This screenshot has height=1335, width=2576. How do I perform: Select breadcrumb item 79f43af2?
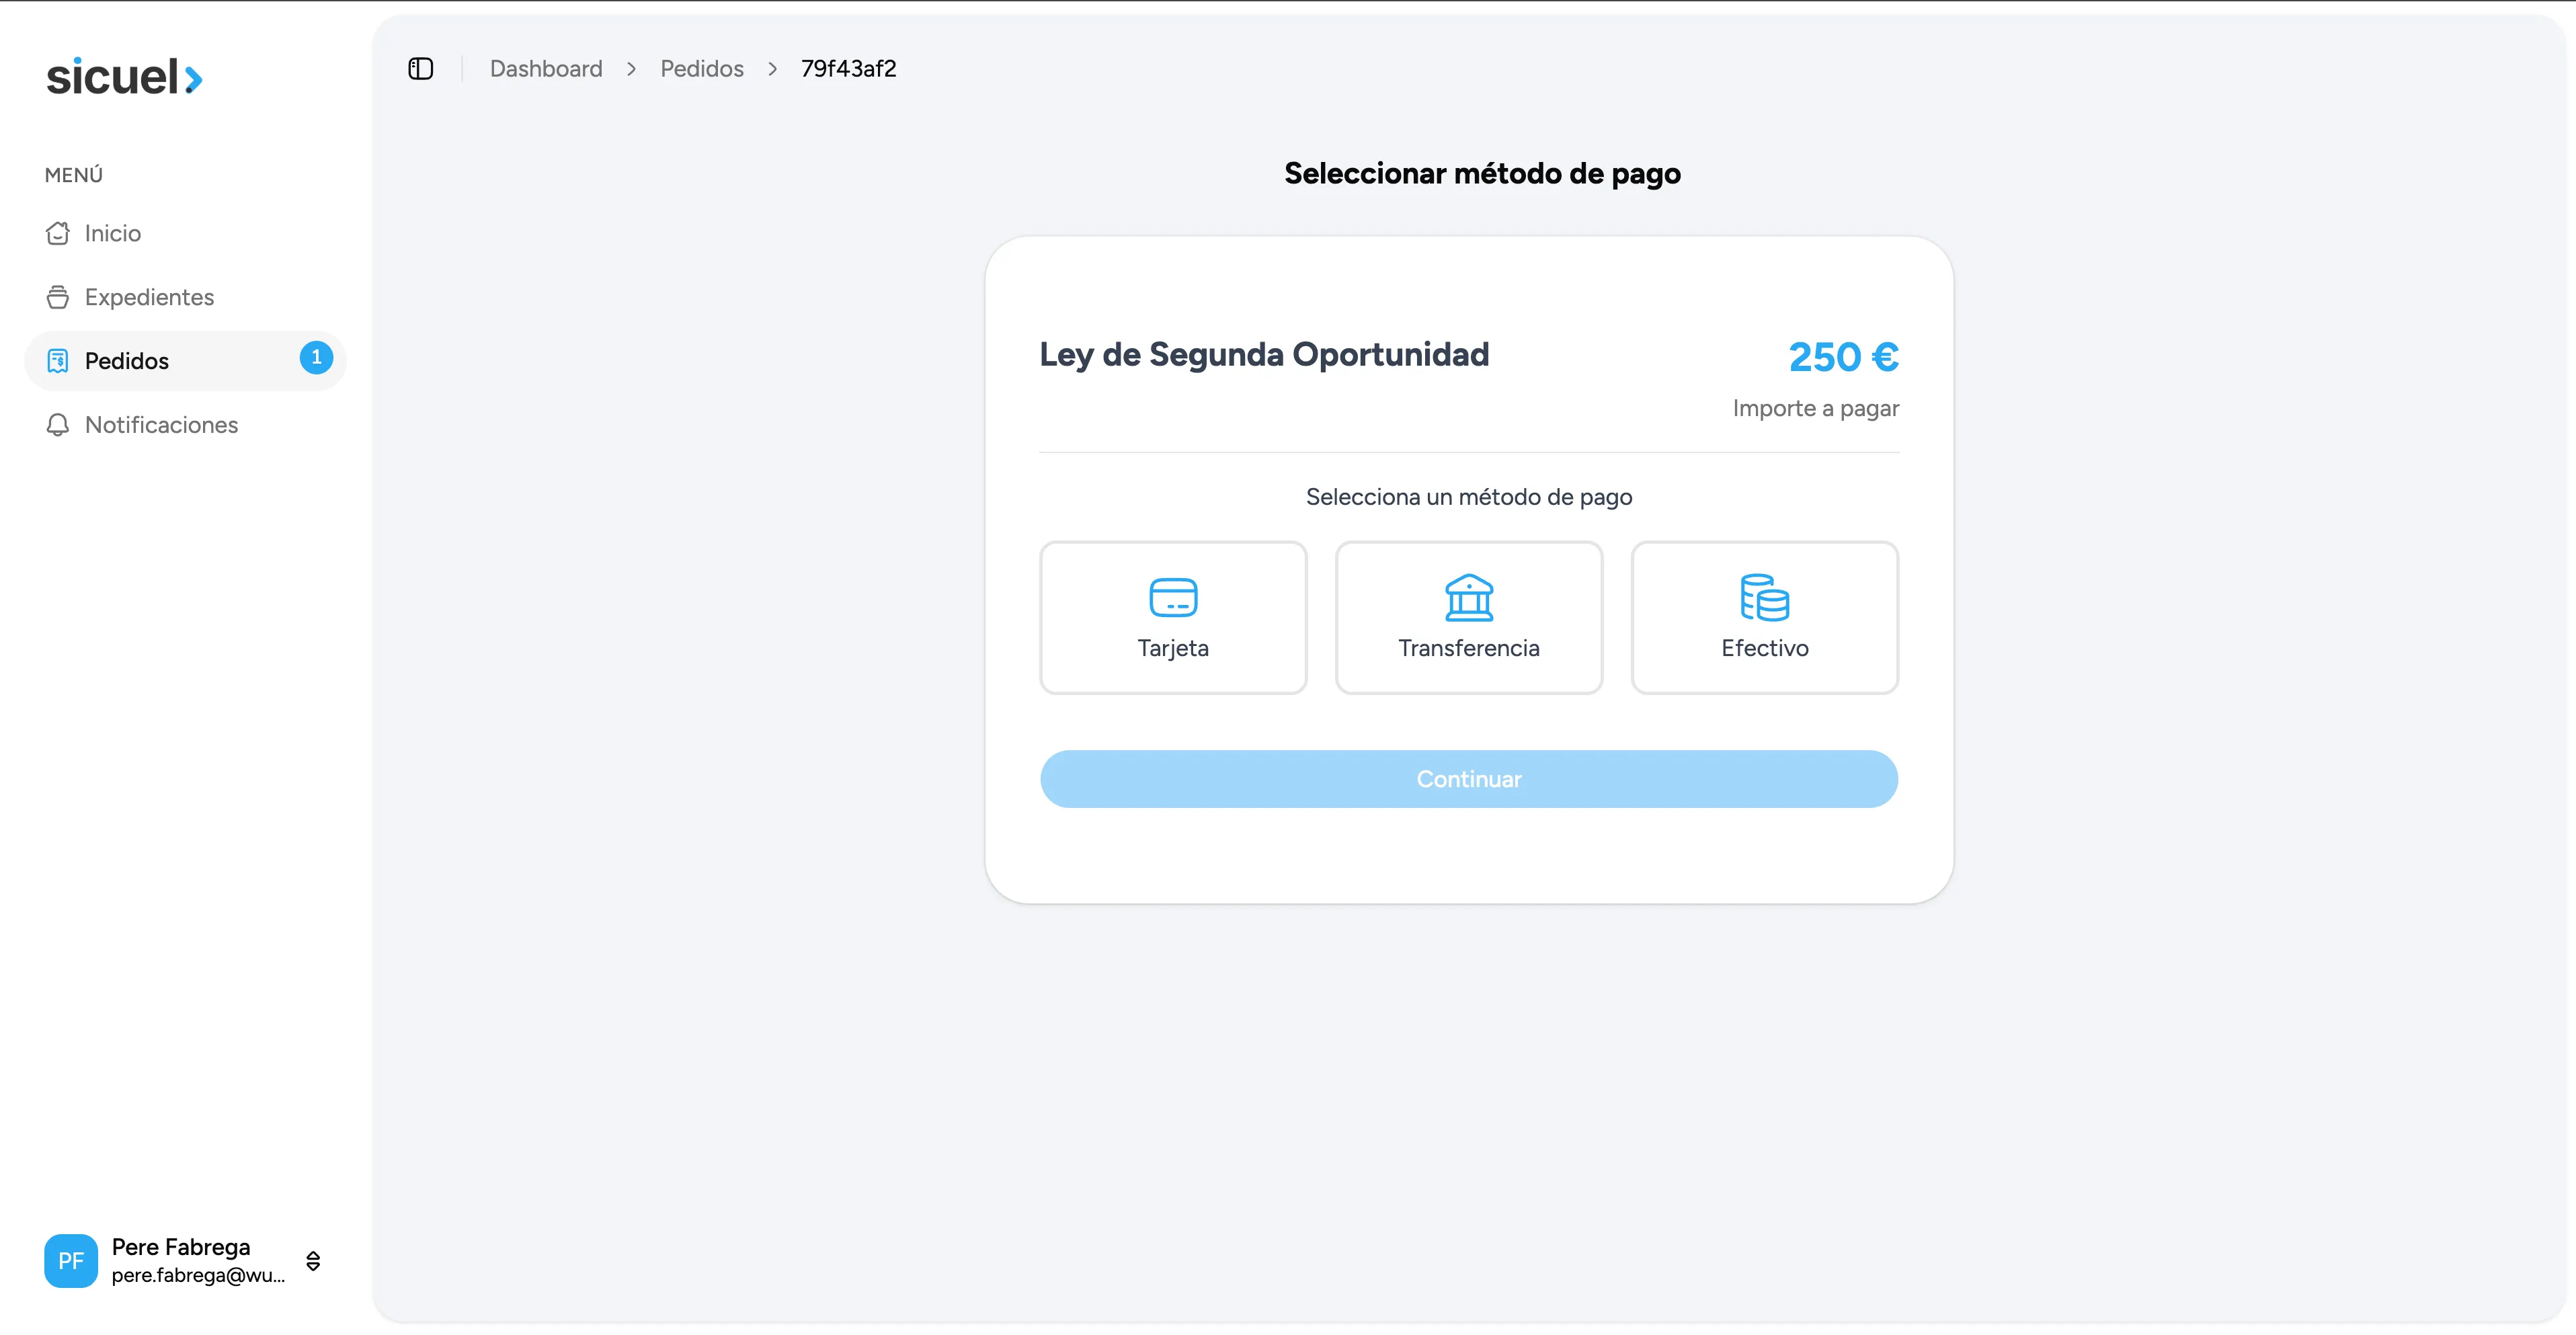click(849, 68)
